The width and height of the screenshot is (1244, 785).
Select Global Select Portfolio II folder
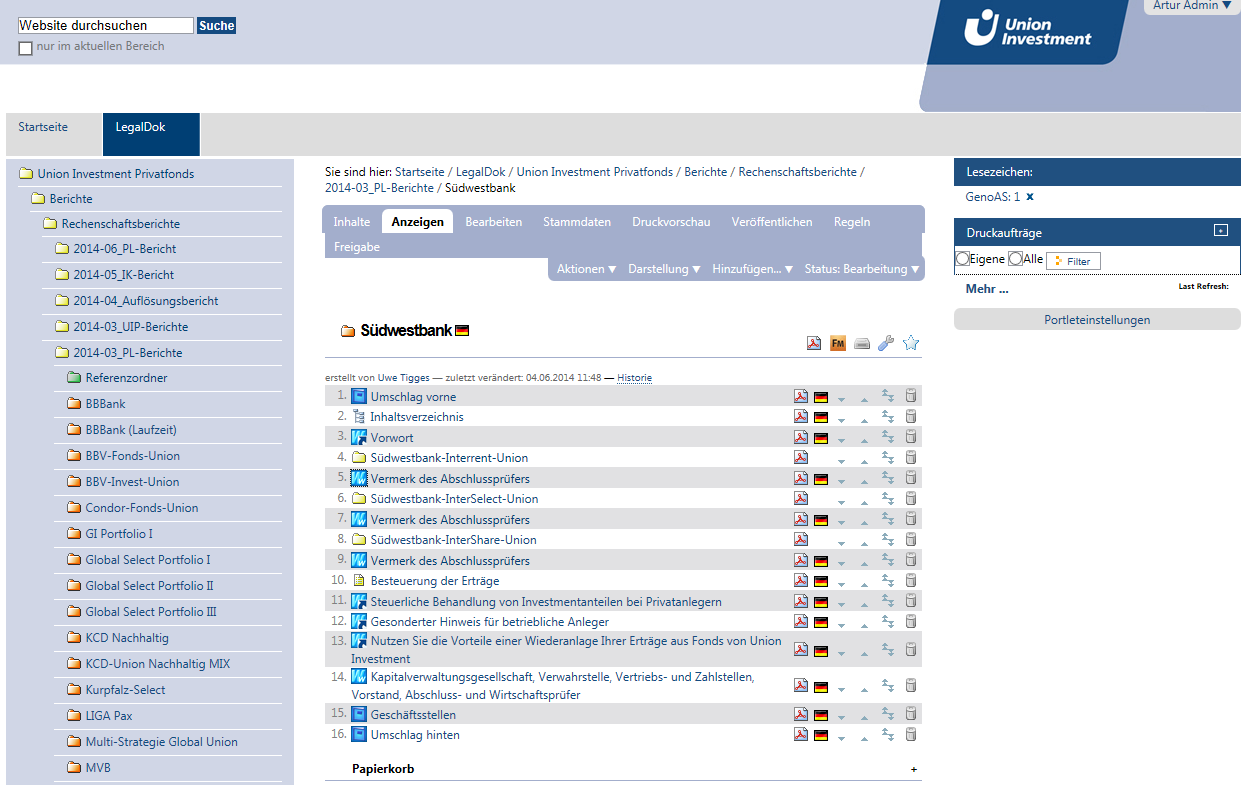150,586
